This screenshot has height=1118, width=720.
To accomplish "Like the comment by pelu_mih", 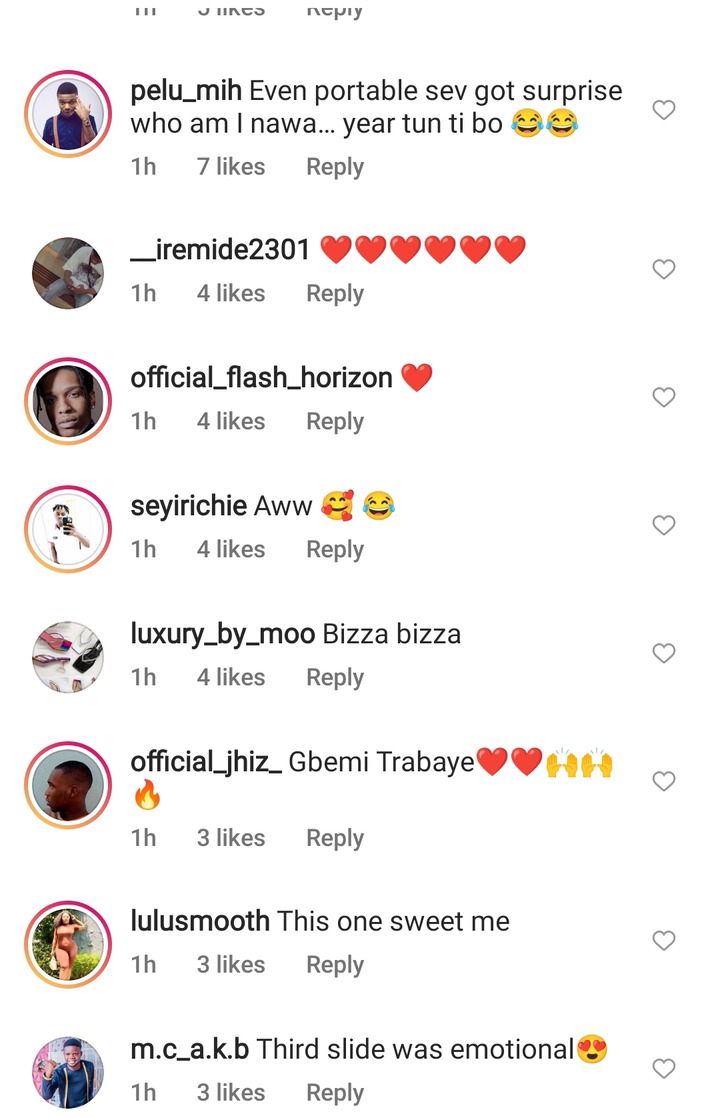I will tap(664, 110).
